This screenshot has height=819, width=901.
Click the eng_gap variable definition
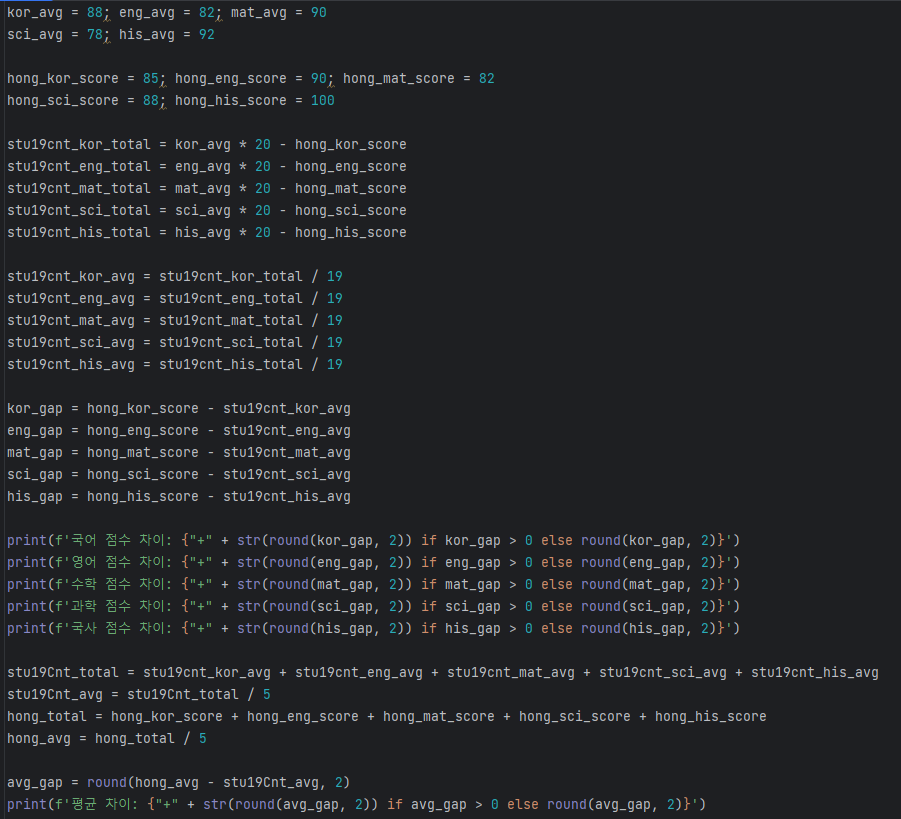[x=34, y=431]
